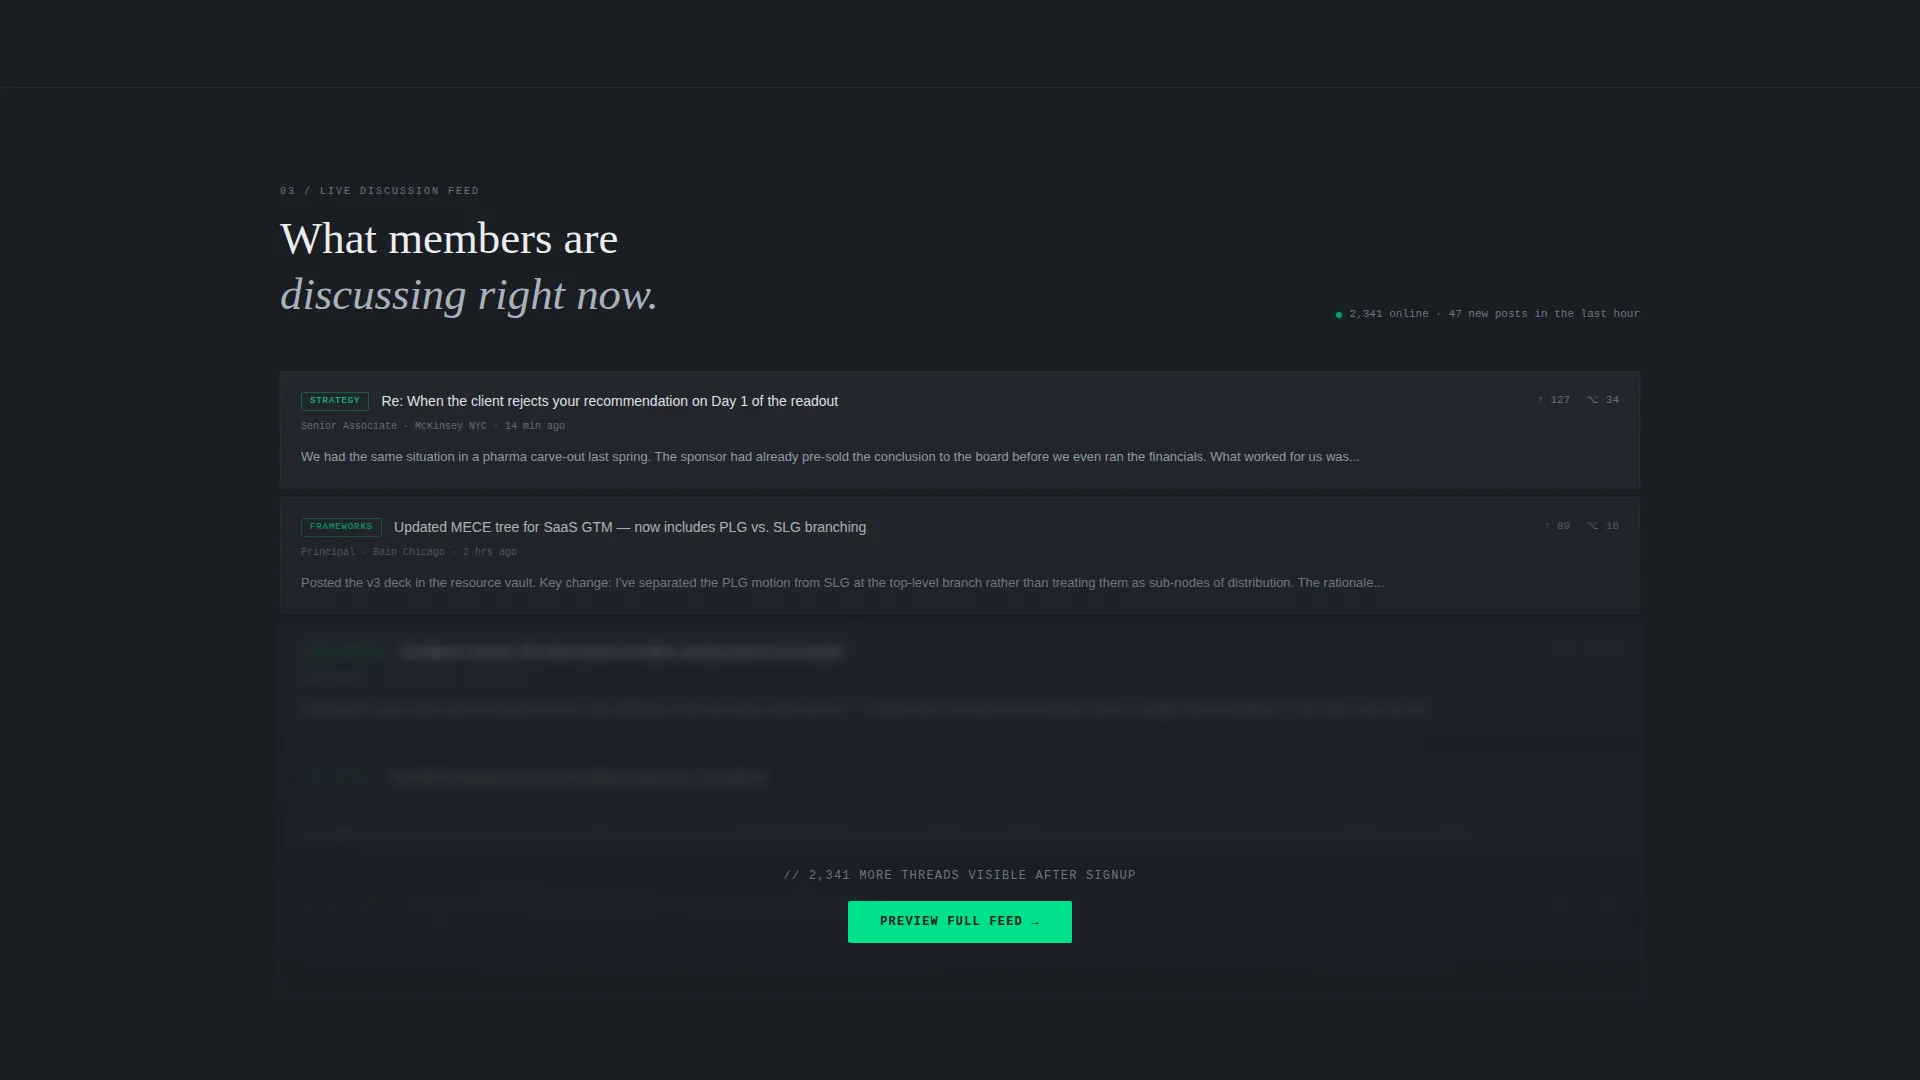Upvote the Updated MECE tree thread
The image size is (1920, 1080).
coord(1556,526)
